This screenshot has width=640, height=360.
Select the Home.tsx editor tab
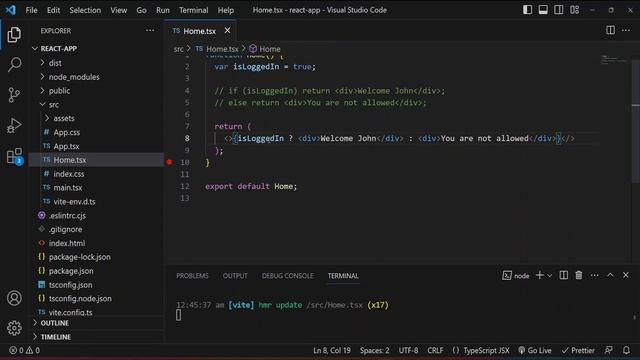tap(200, 31)
